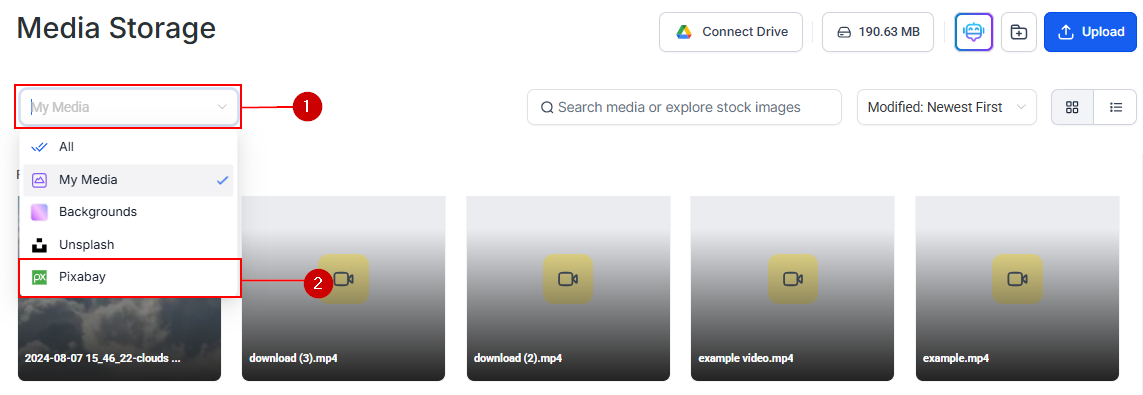Open the Modified: Newest First sort dropdown
Screen dimensions: 1143x395
click(x=946, y=107)
